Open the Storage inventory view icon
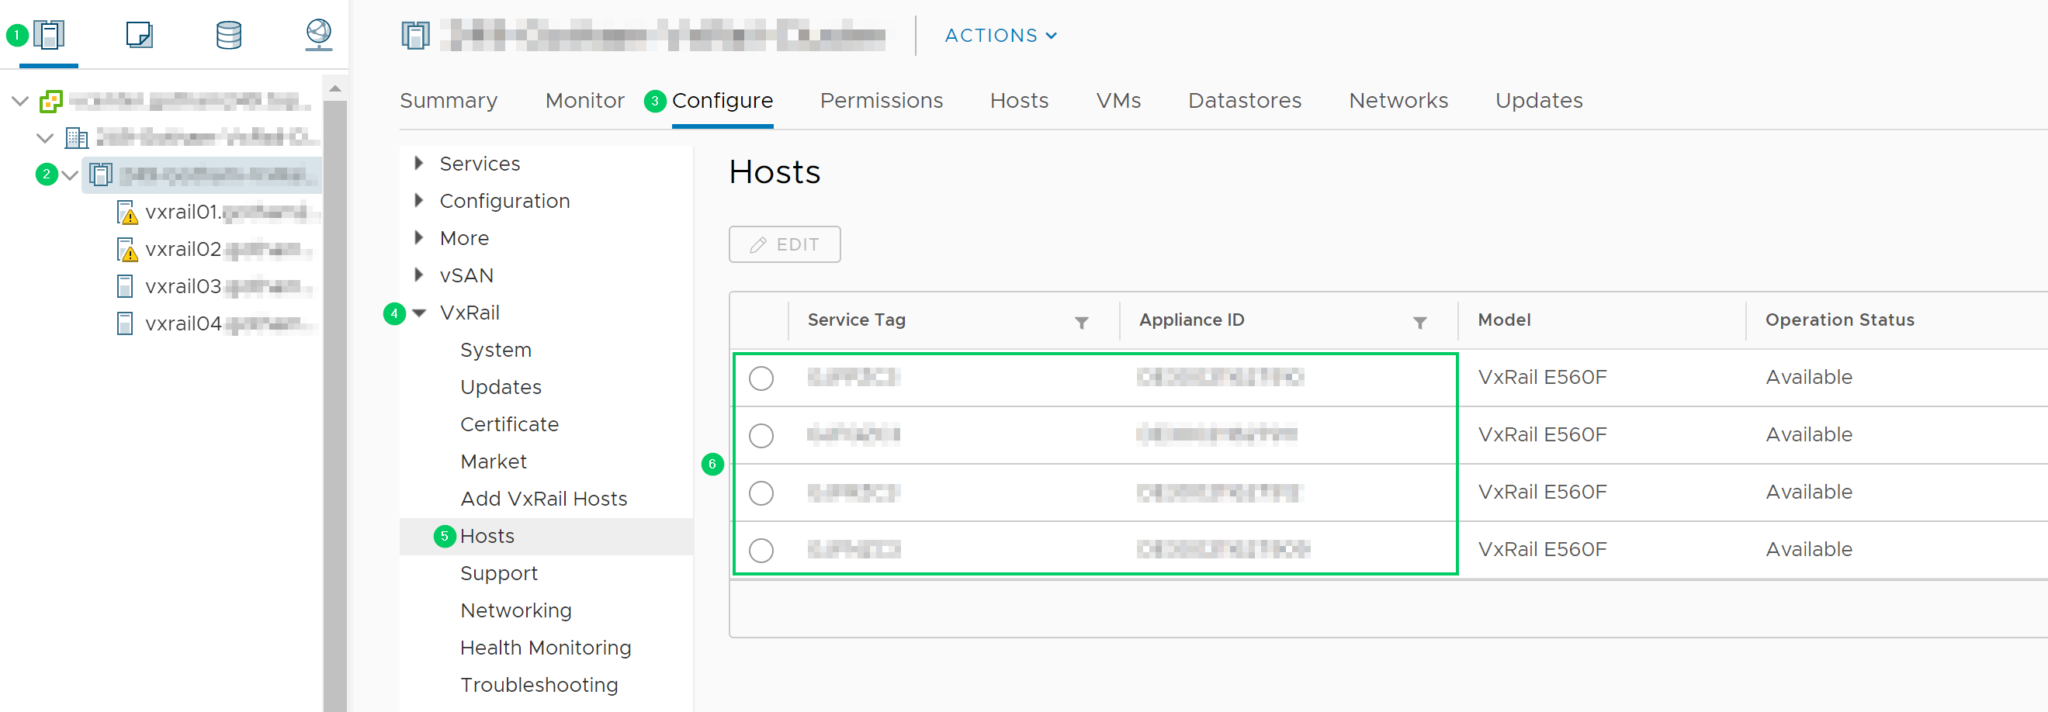The width and height of the screenshot is (2048, 712). [229, 35]
